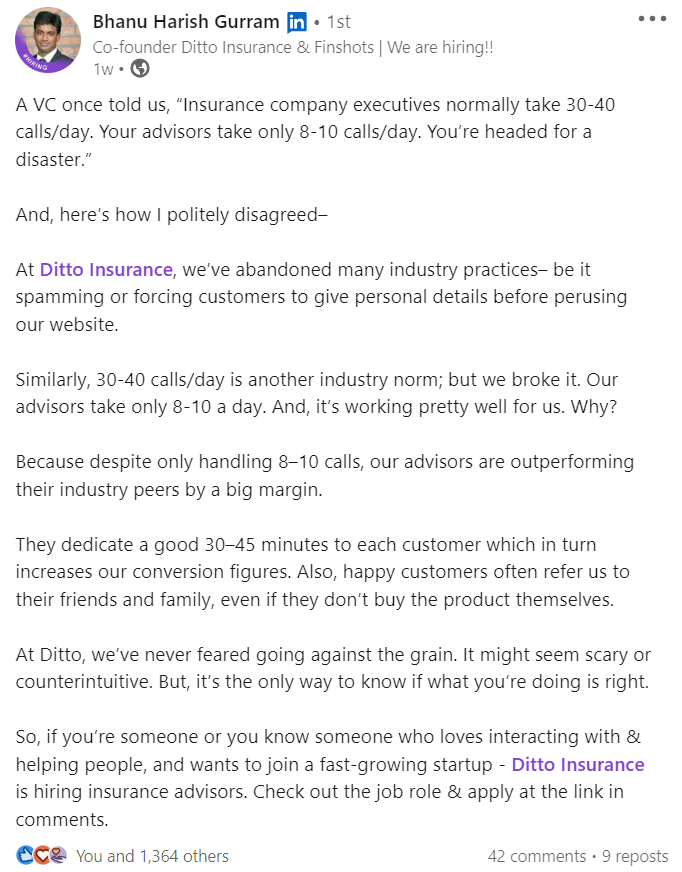Click the globe public visibility icon
This screenshot has width=682, height=872.
pos(140,69)
